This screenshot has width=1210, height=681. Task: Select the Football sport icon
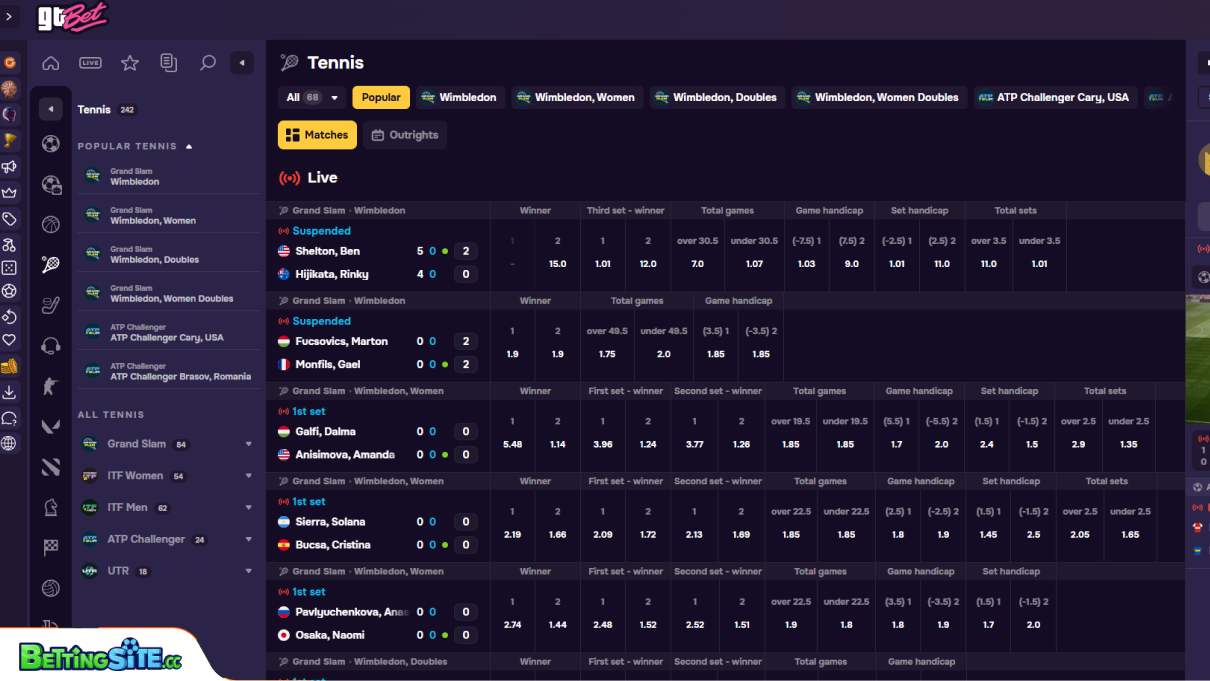[x=50, y=143]
